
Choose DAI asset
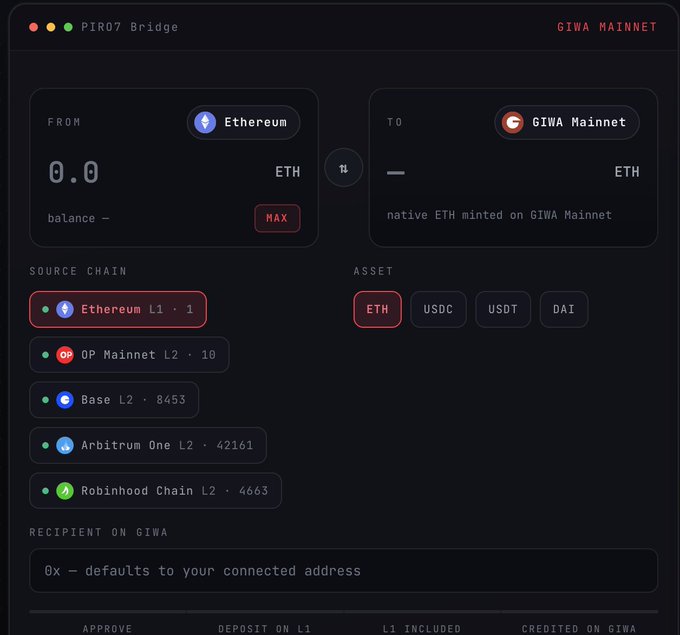[564, 309]
